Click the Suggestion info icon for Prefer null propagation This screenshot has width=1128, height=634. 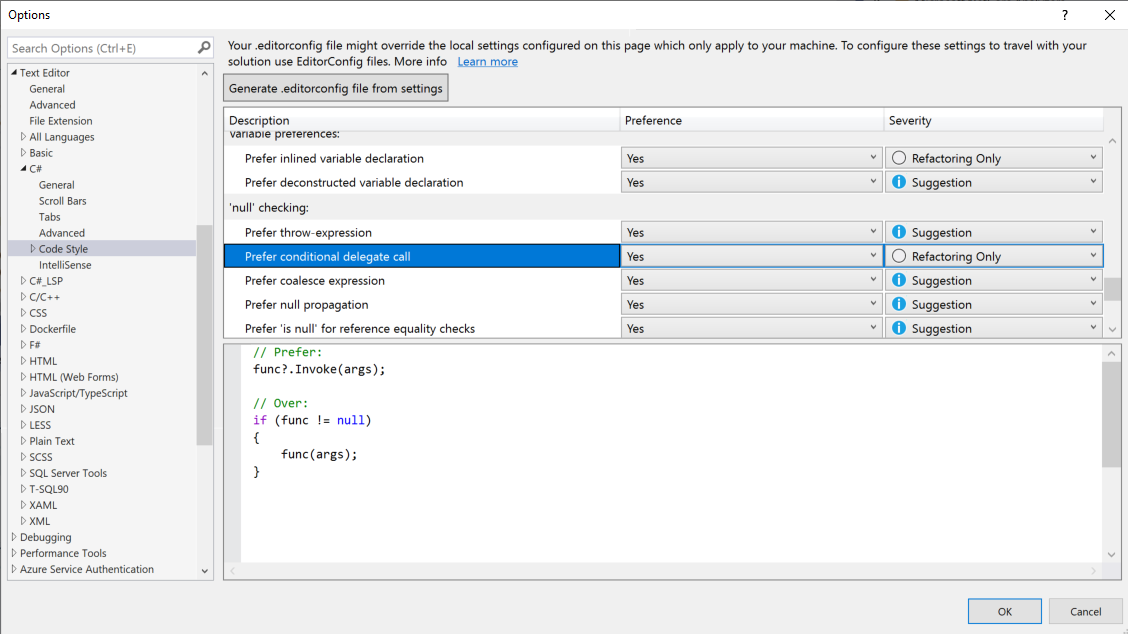click(897, 304)
